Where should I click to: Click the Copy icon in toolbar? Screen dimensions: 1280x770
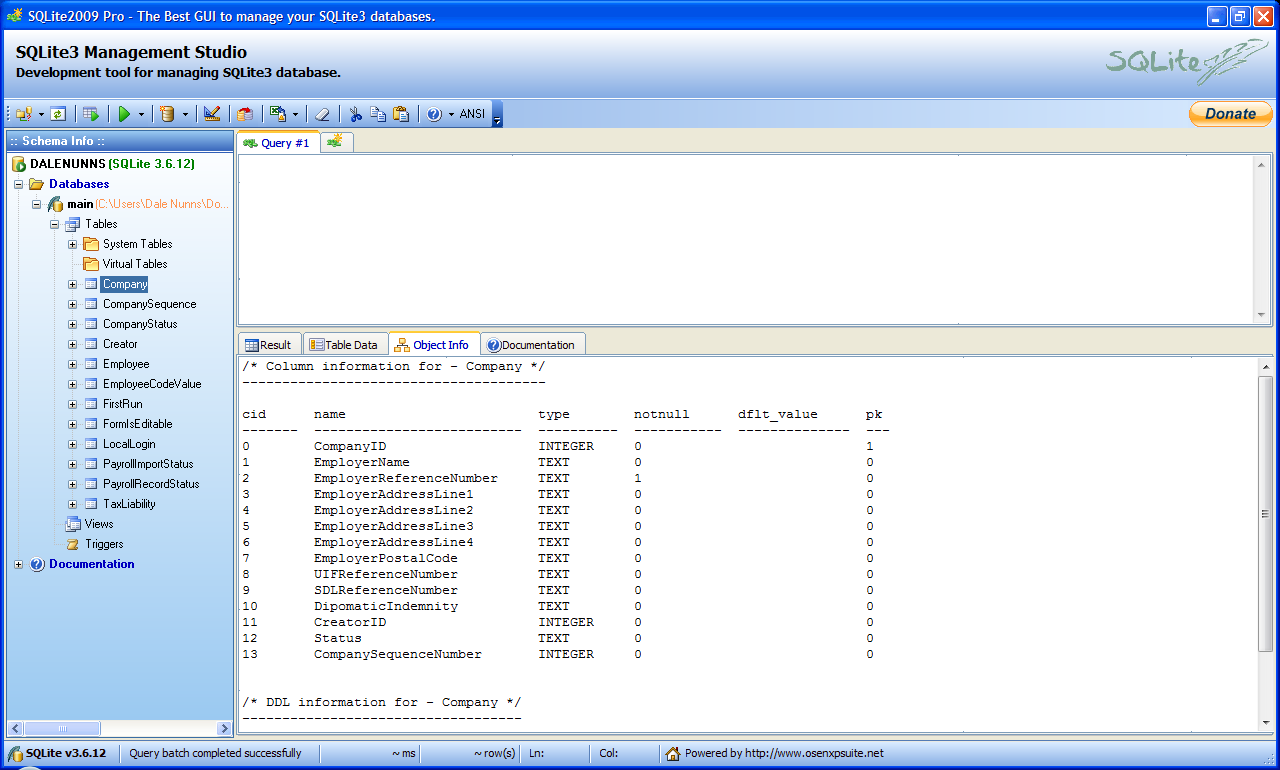click(378, 114)
